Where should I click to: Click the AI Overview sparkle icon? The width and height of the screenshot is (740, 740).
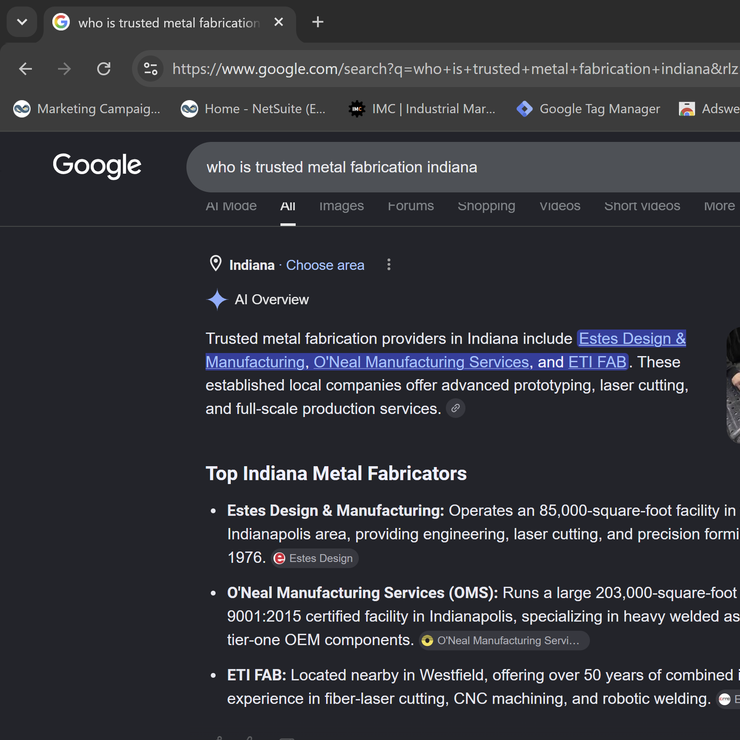(217, 300)
